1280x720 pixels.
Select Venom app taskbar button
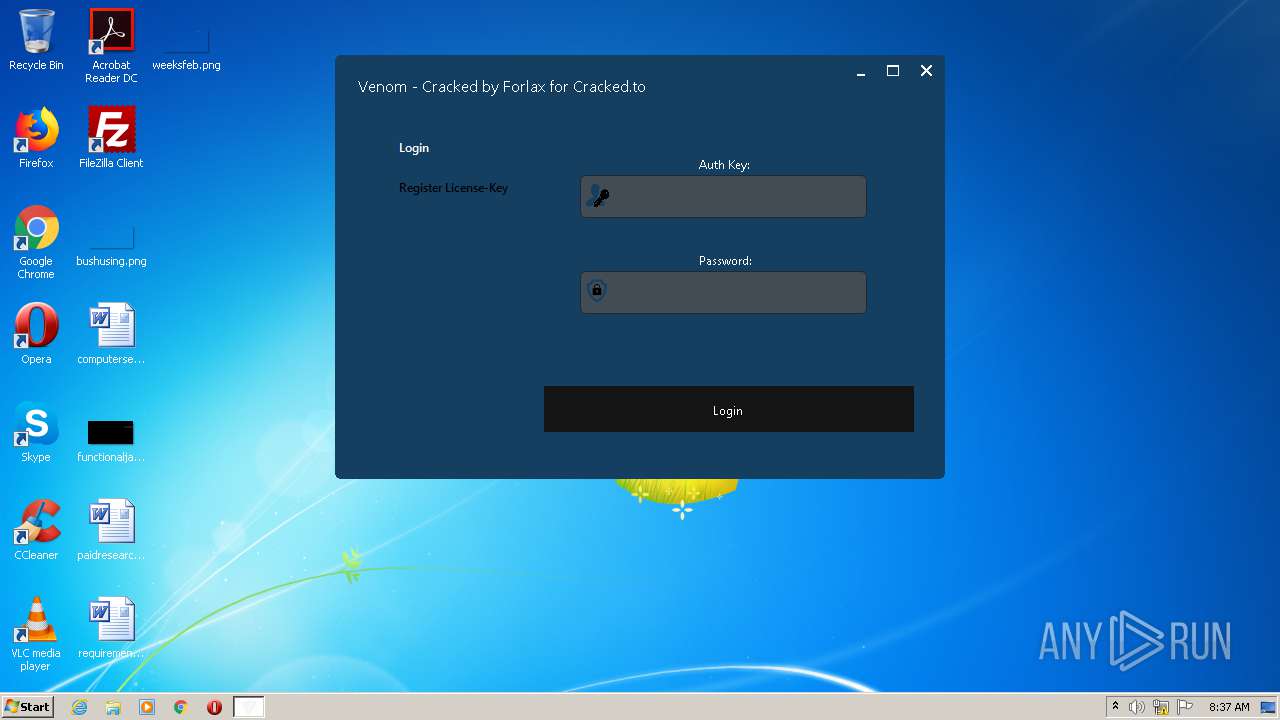pos(249,707)
